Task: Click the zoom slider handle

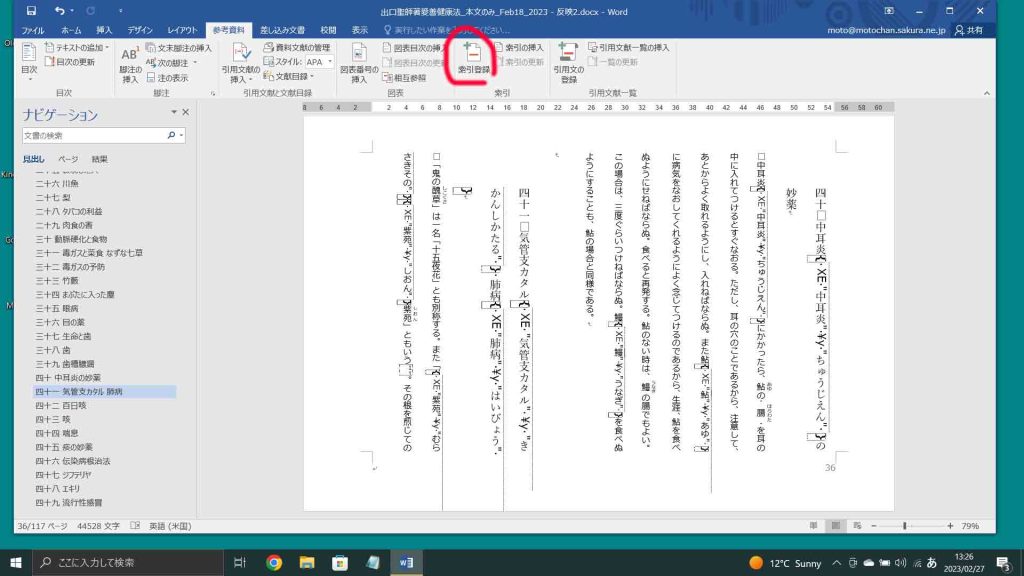Action: pyautogui.click(x=904, y=526)
